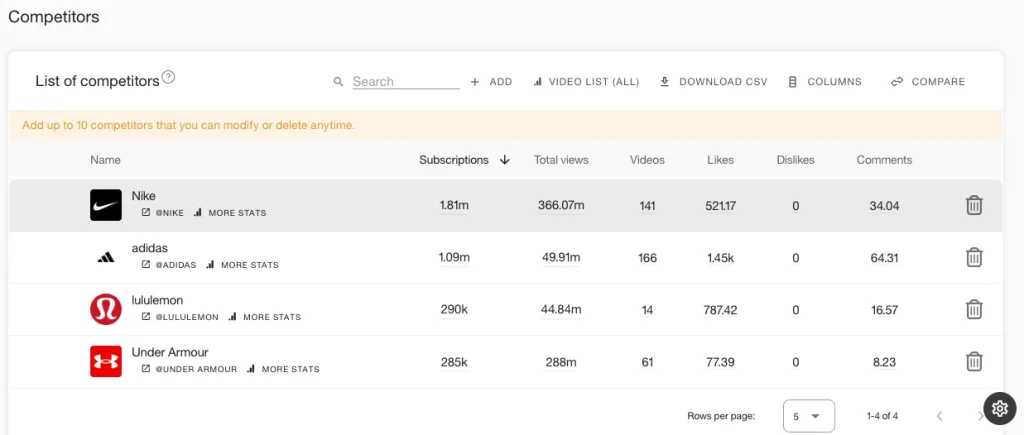The width and height of the screenshot is (1024, 435).
Task: Focus the Search input field
Action: pyautogui.click(x=406, y=82)
